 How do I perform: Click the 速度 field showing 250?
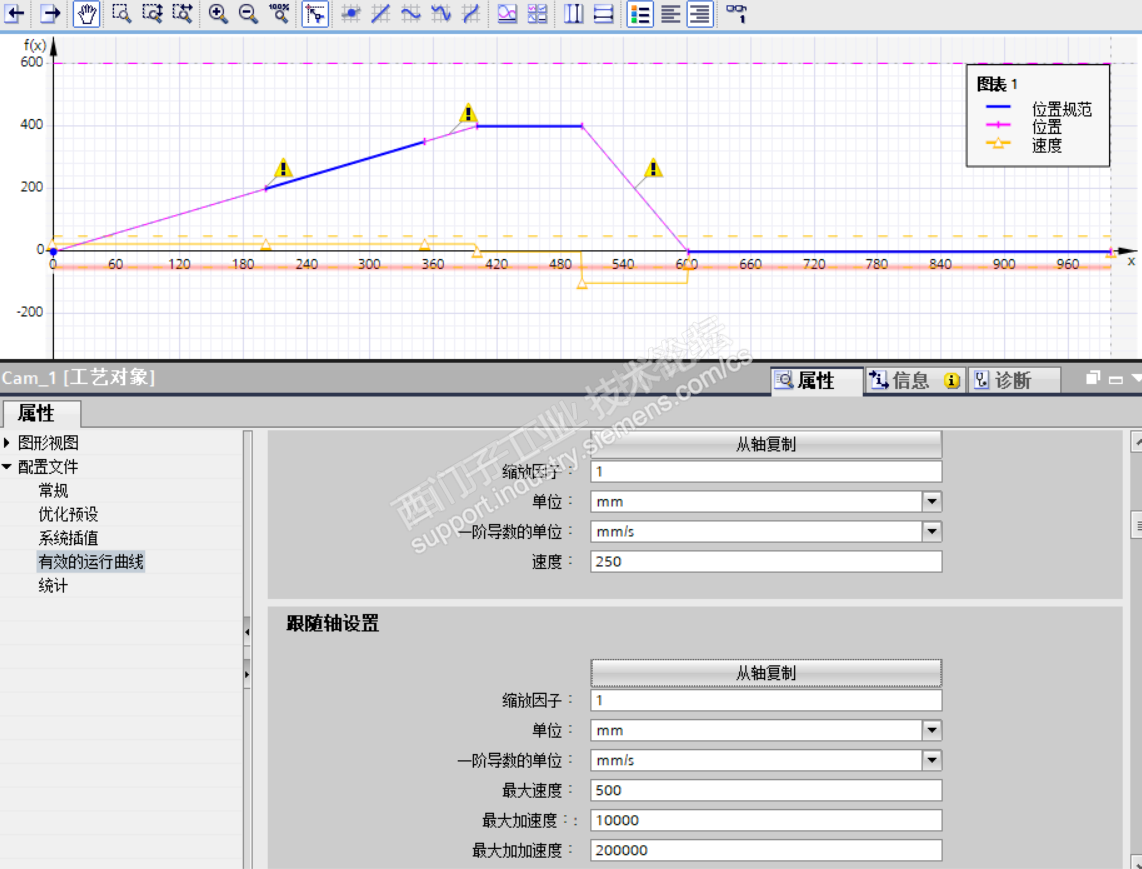pos(765,562)
